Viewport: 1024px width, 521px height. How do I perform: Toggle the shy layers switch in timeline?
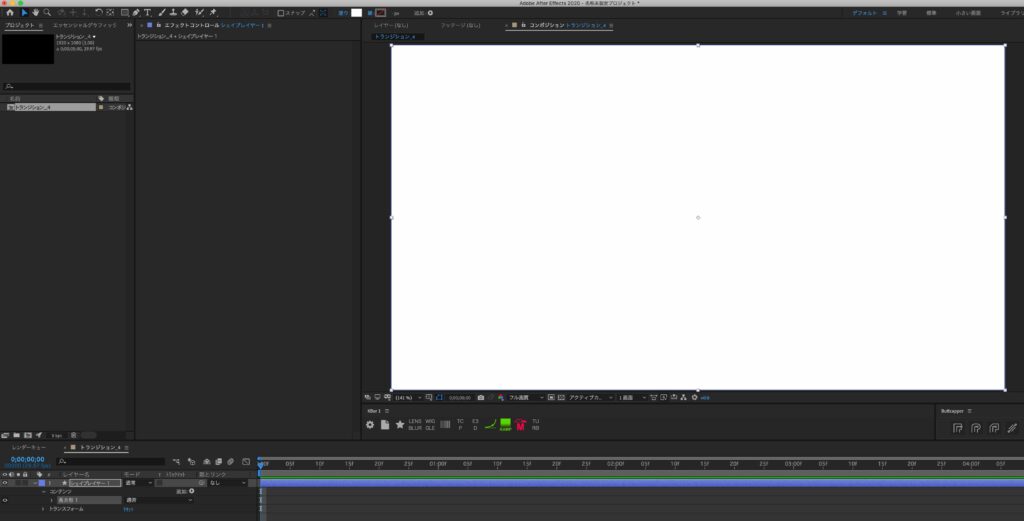click(207, 462)
